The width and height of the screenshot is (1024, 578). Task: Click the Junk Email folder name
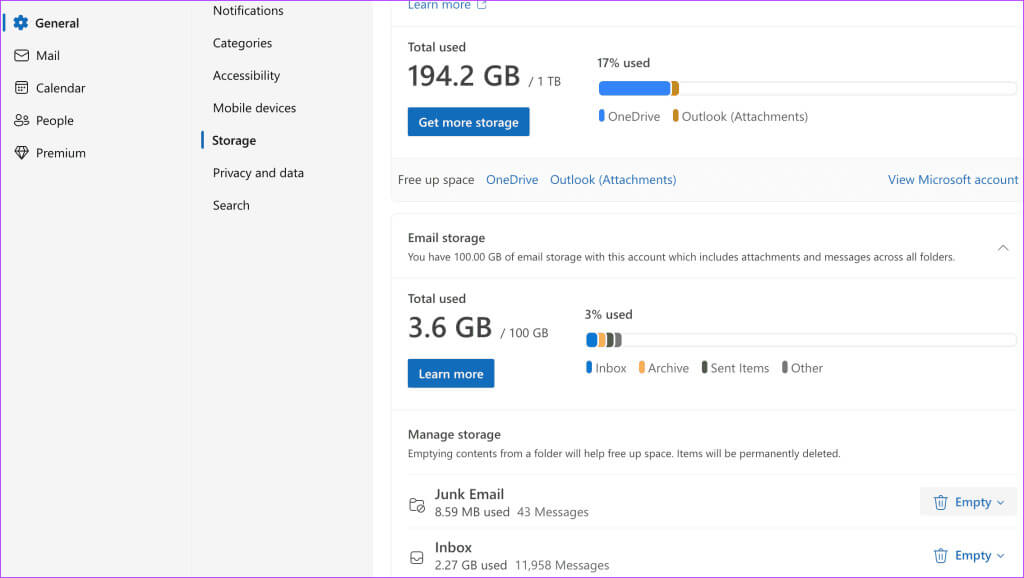(x=469, y=494)
